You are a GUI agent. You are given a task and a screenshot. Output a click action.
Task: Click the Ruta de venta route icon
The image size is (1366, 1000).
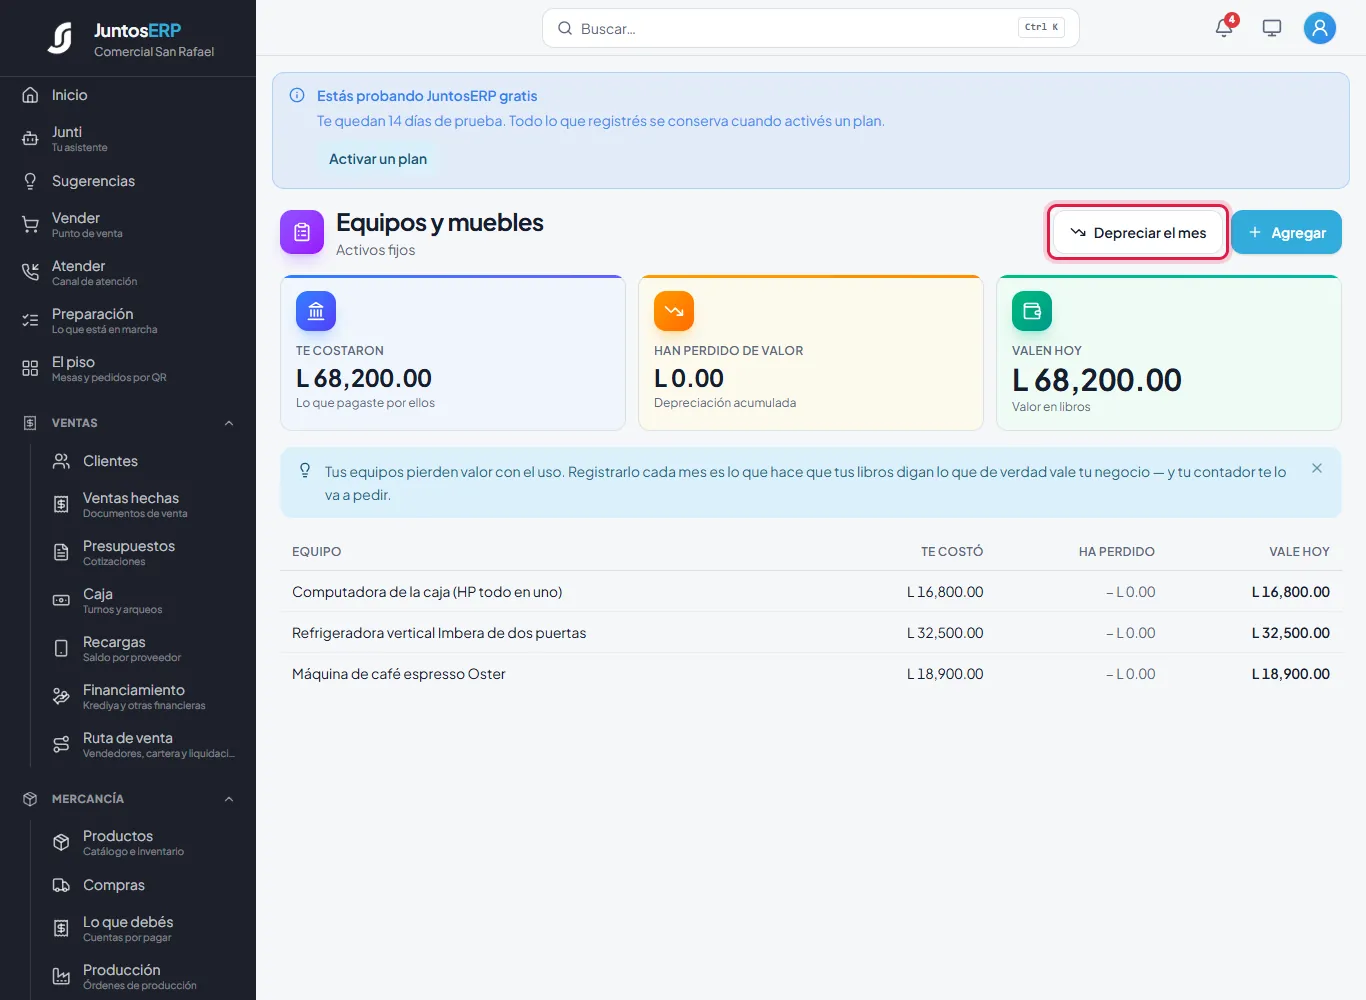click(x=61, y=745)
